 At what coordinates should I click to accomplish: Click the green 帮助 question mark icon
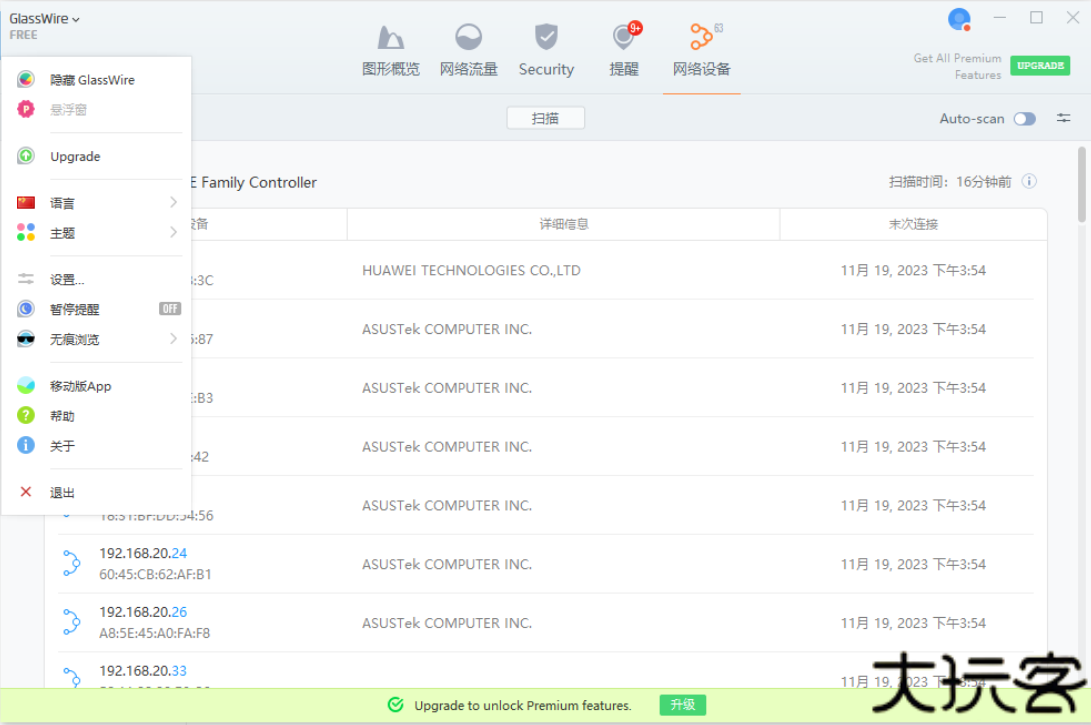[x=26, y=415]
